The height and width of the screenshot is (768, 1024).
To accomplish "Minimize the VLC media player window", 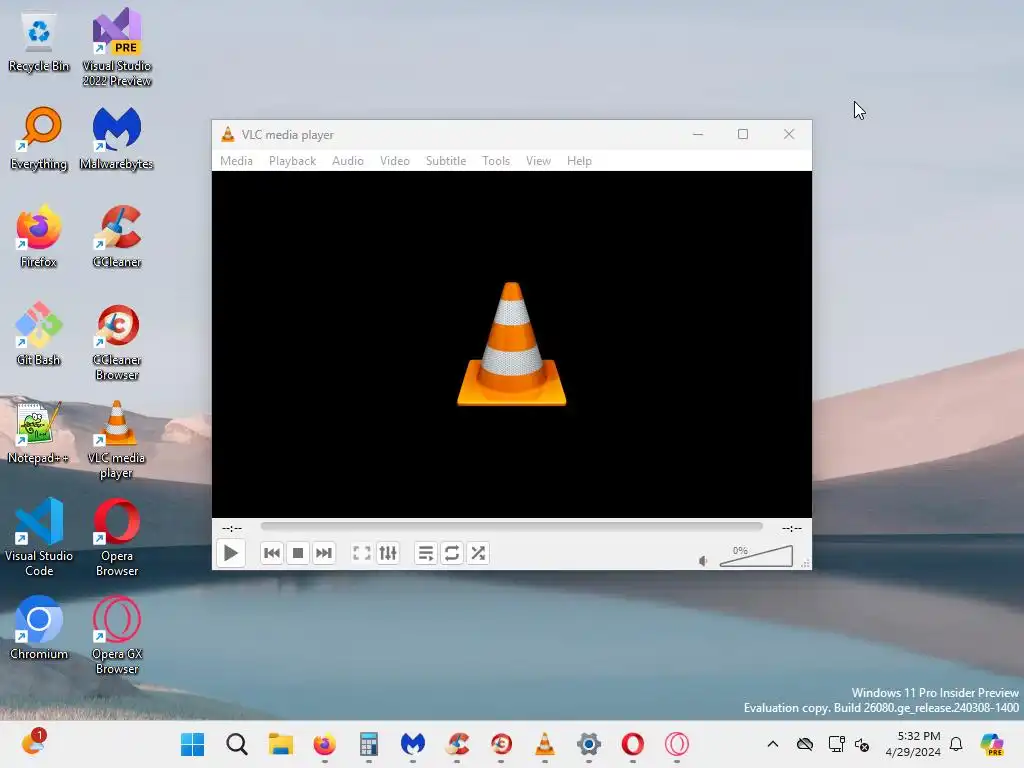I will tap(698, 135).
